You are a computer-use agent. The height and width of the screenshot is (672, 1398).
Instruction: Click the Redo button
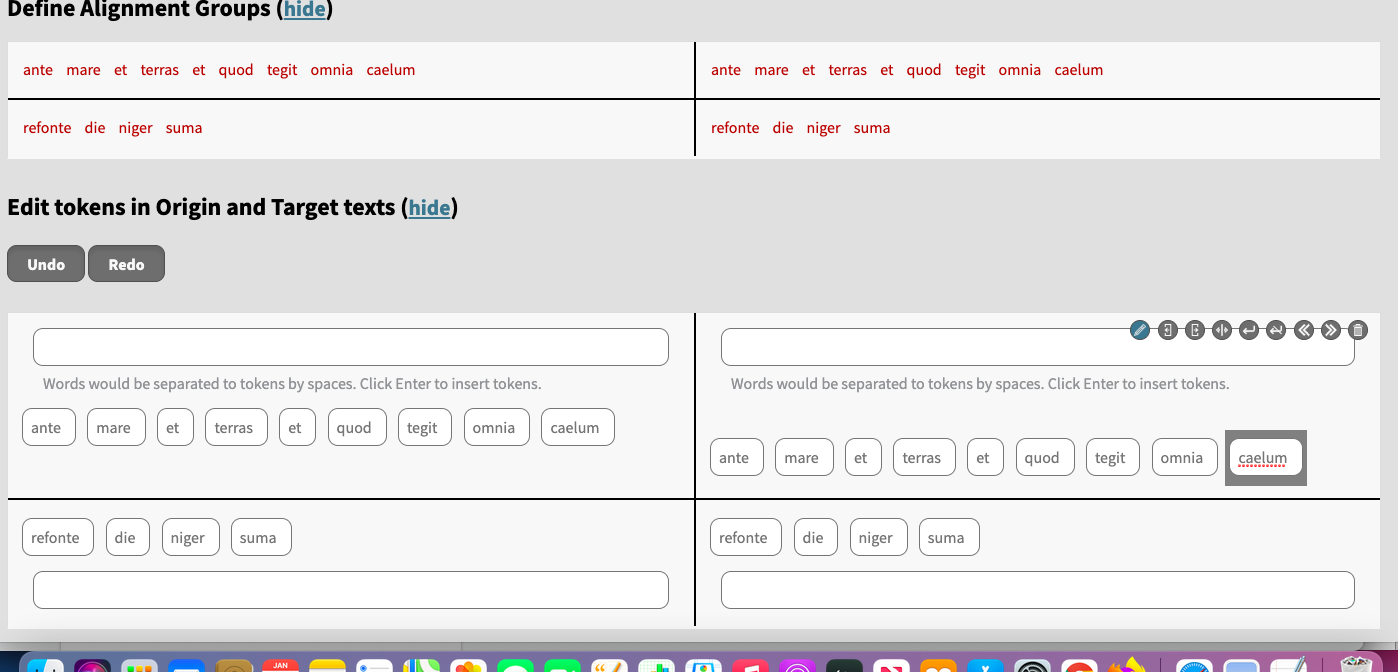pos(126,263)
